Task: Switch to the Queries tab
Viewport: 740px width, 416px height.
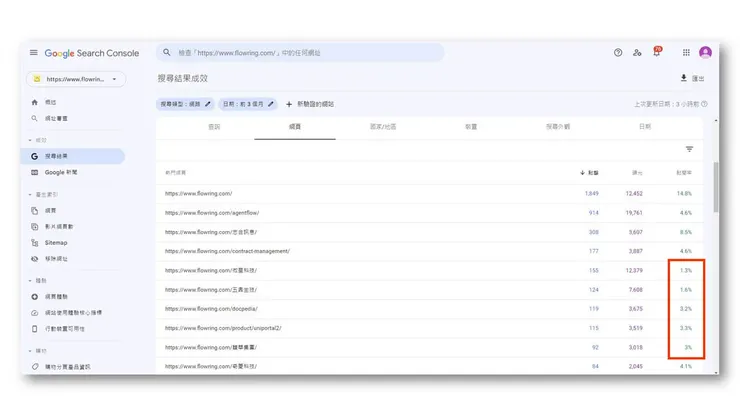Action: pos(214,127)
